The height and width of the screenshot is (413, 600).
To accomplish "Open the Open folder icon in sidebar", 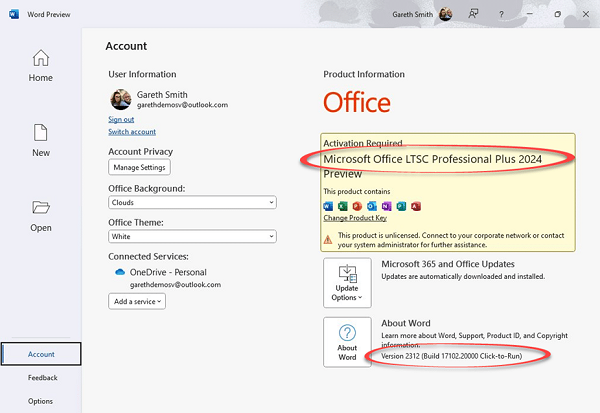I will [41, 207].
